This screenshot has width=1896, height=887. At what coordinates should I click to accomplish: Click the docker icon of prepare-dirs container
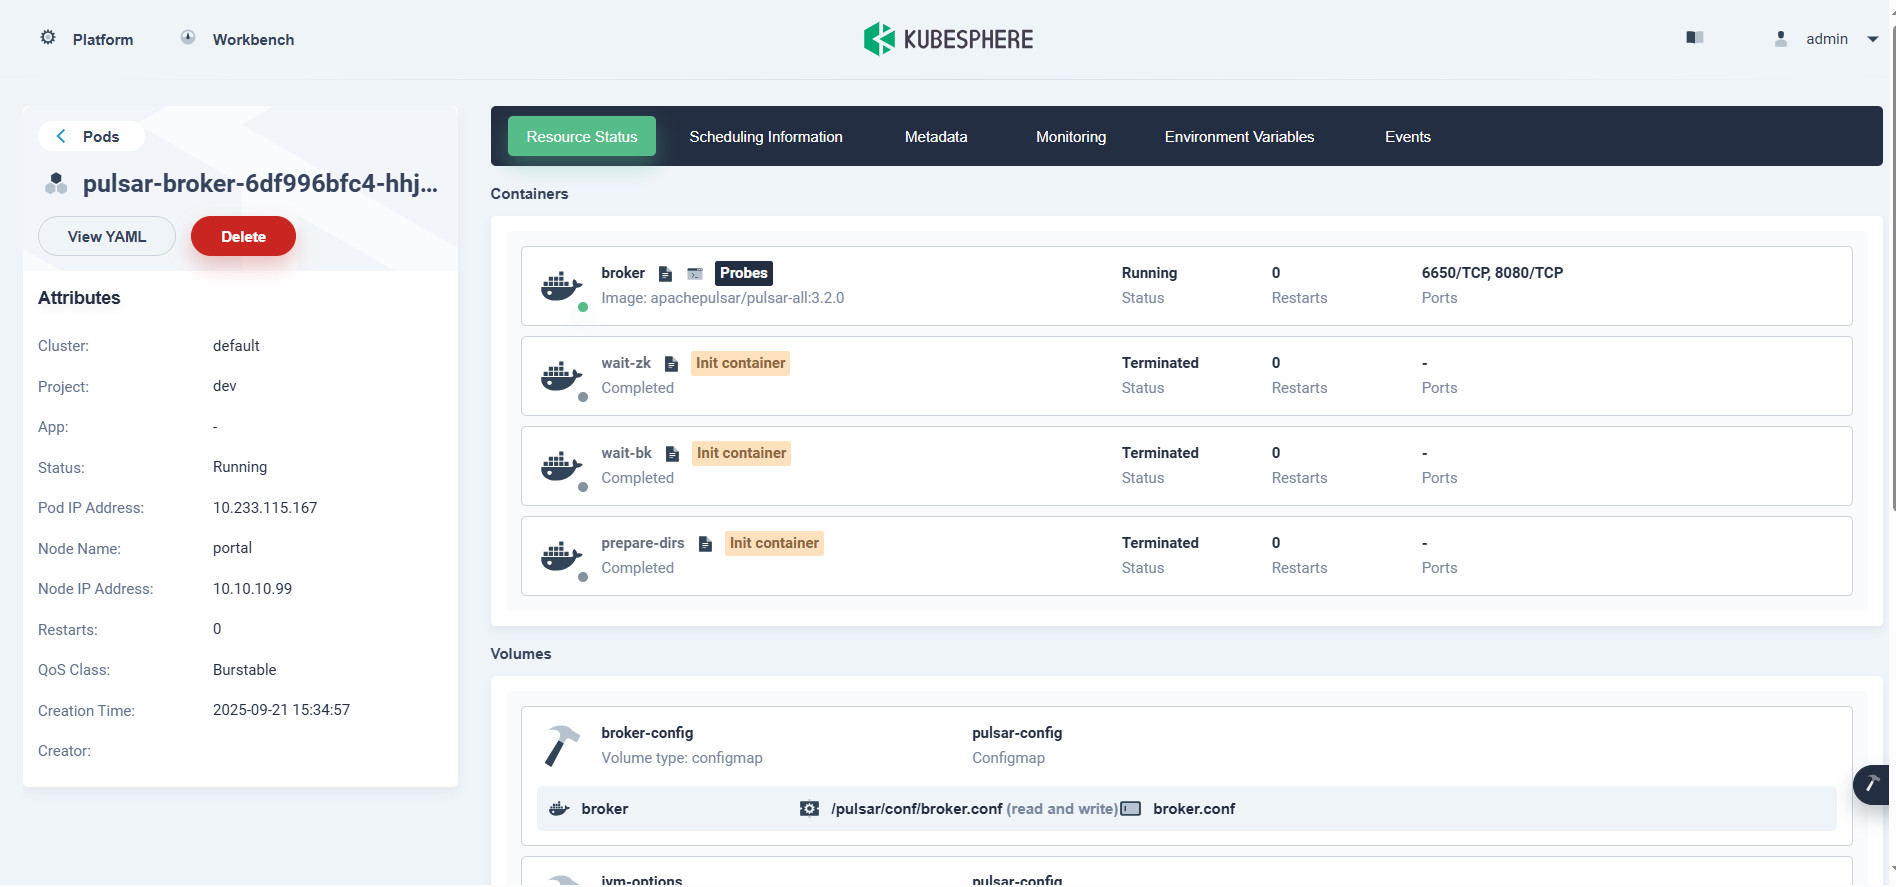(561, 556)
